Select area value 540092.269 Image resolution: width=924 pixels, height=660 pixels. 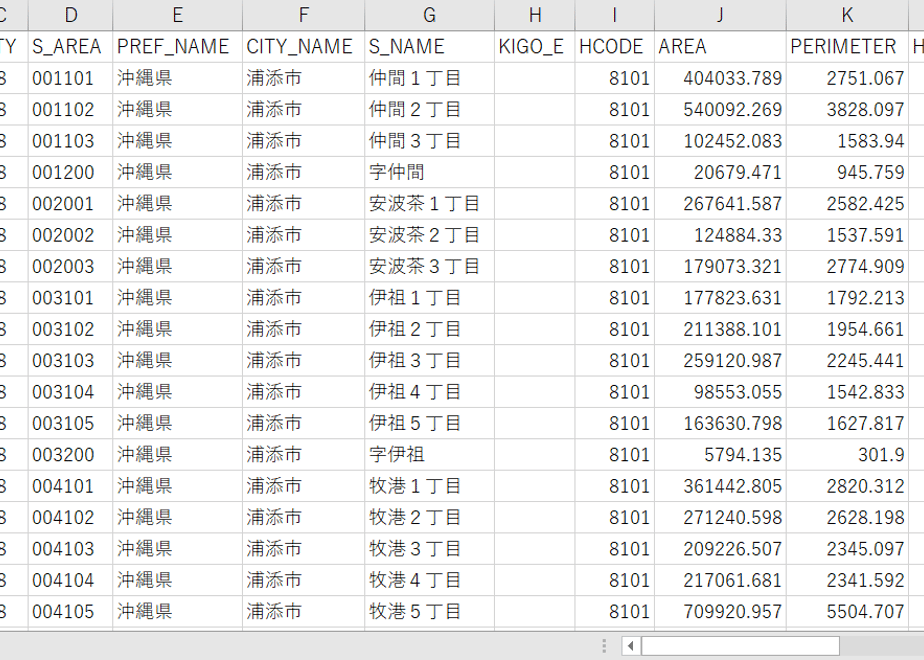click(720, 109)
